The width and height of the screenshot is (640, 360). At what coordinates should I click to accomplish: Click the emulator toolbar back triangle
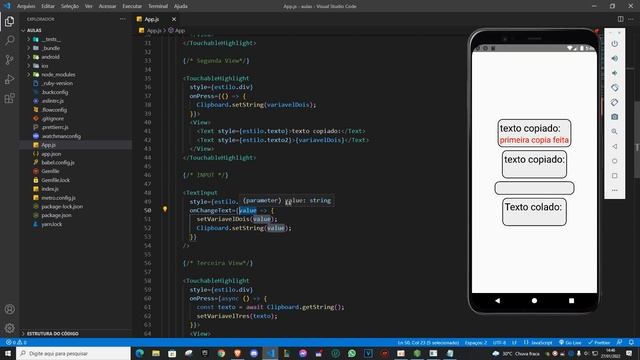(x=615, y=146)
